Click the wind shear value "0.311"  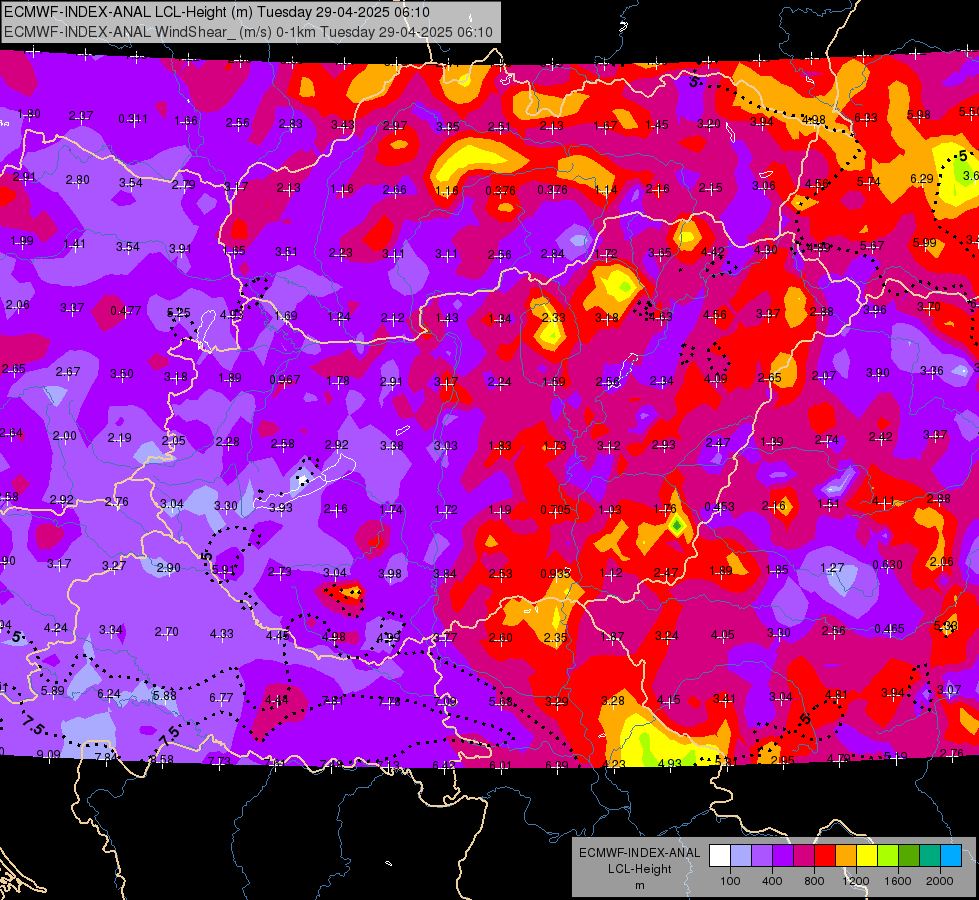[x=133, y=119]
